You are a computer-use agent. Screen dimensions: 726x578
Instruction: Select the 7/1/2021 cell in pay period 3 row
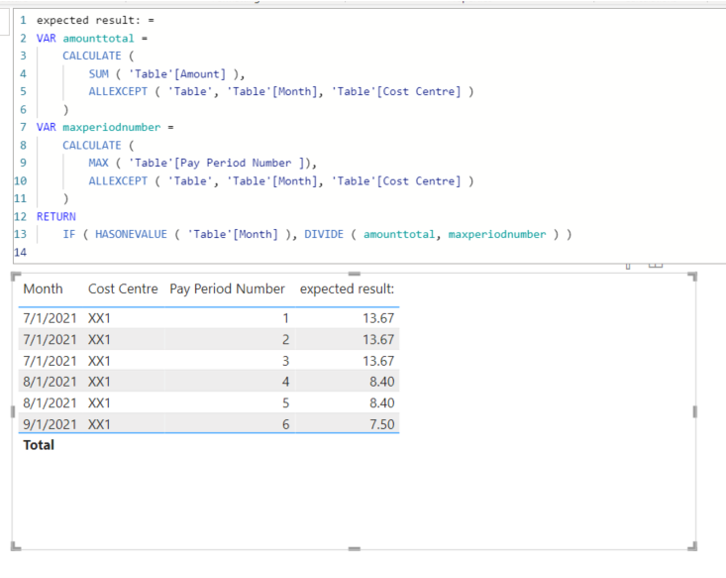pyautogui.click(x=50, y=361)
